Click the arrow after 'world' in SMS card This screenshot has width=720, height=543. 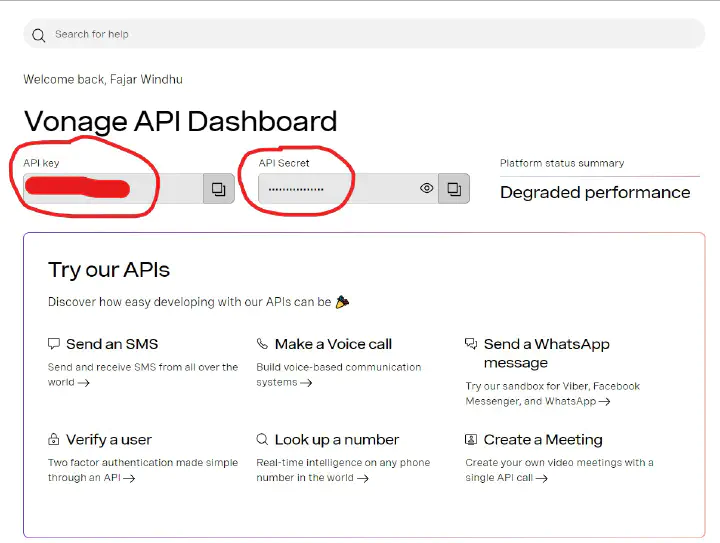84,383
